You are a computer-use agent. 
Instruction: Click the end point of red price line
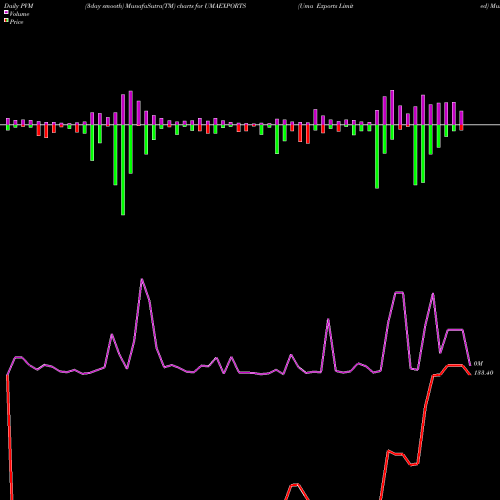[470, 374]
